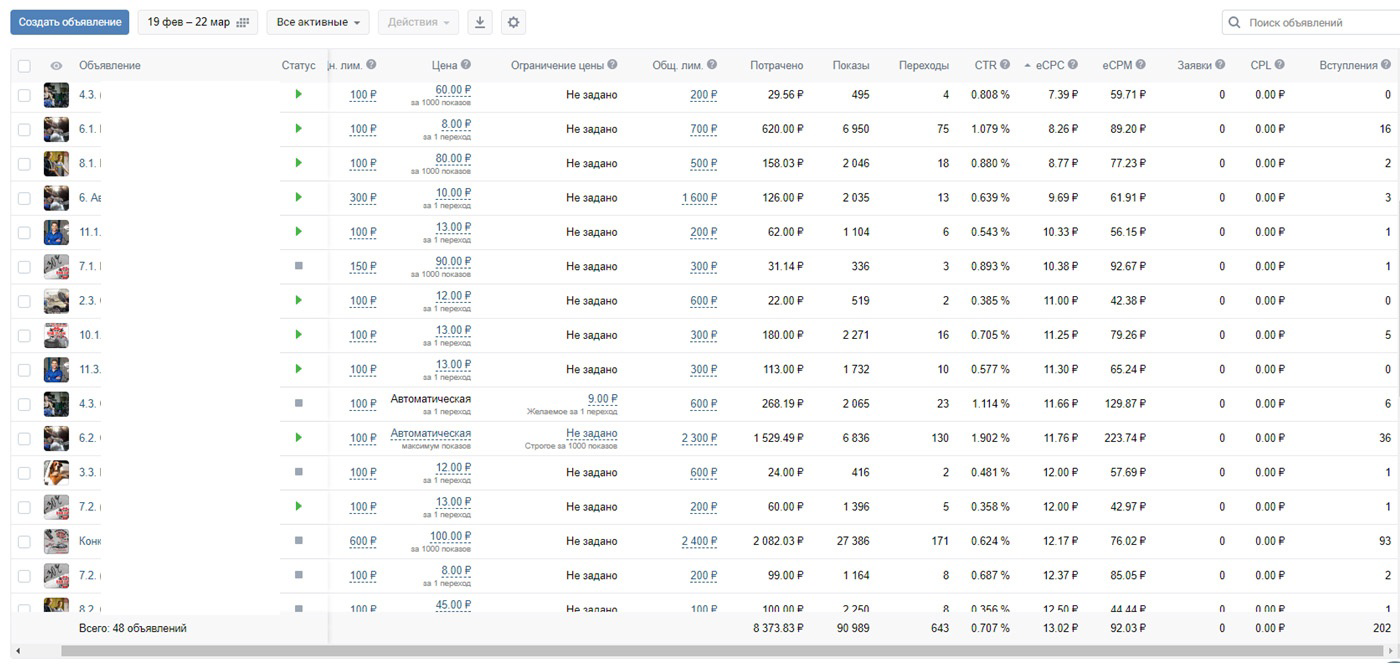Open calendar grid icon in date range
The width and height of the screenshot is (1400, 665).
pyautogui.click(x=243, y=22)
